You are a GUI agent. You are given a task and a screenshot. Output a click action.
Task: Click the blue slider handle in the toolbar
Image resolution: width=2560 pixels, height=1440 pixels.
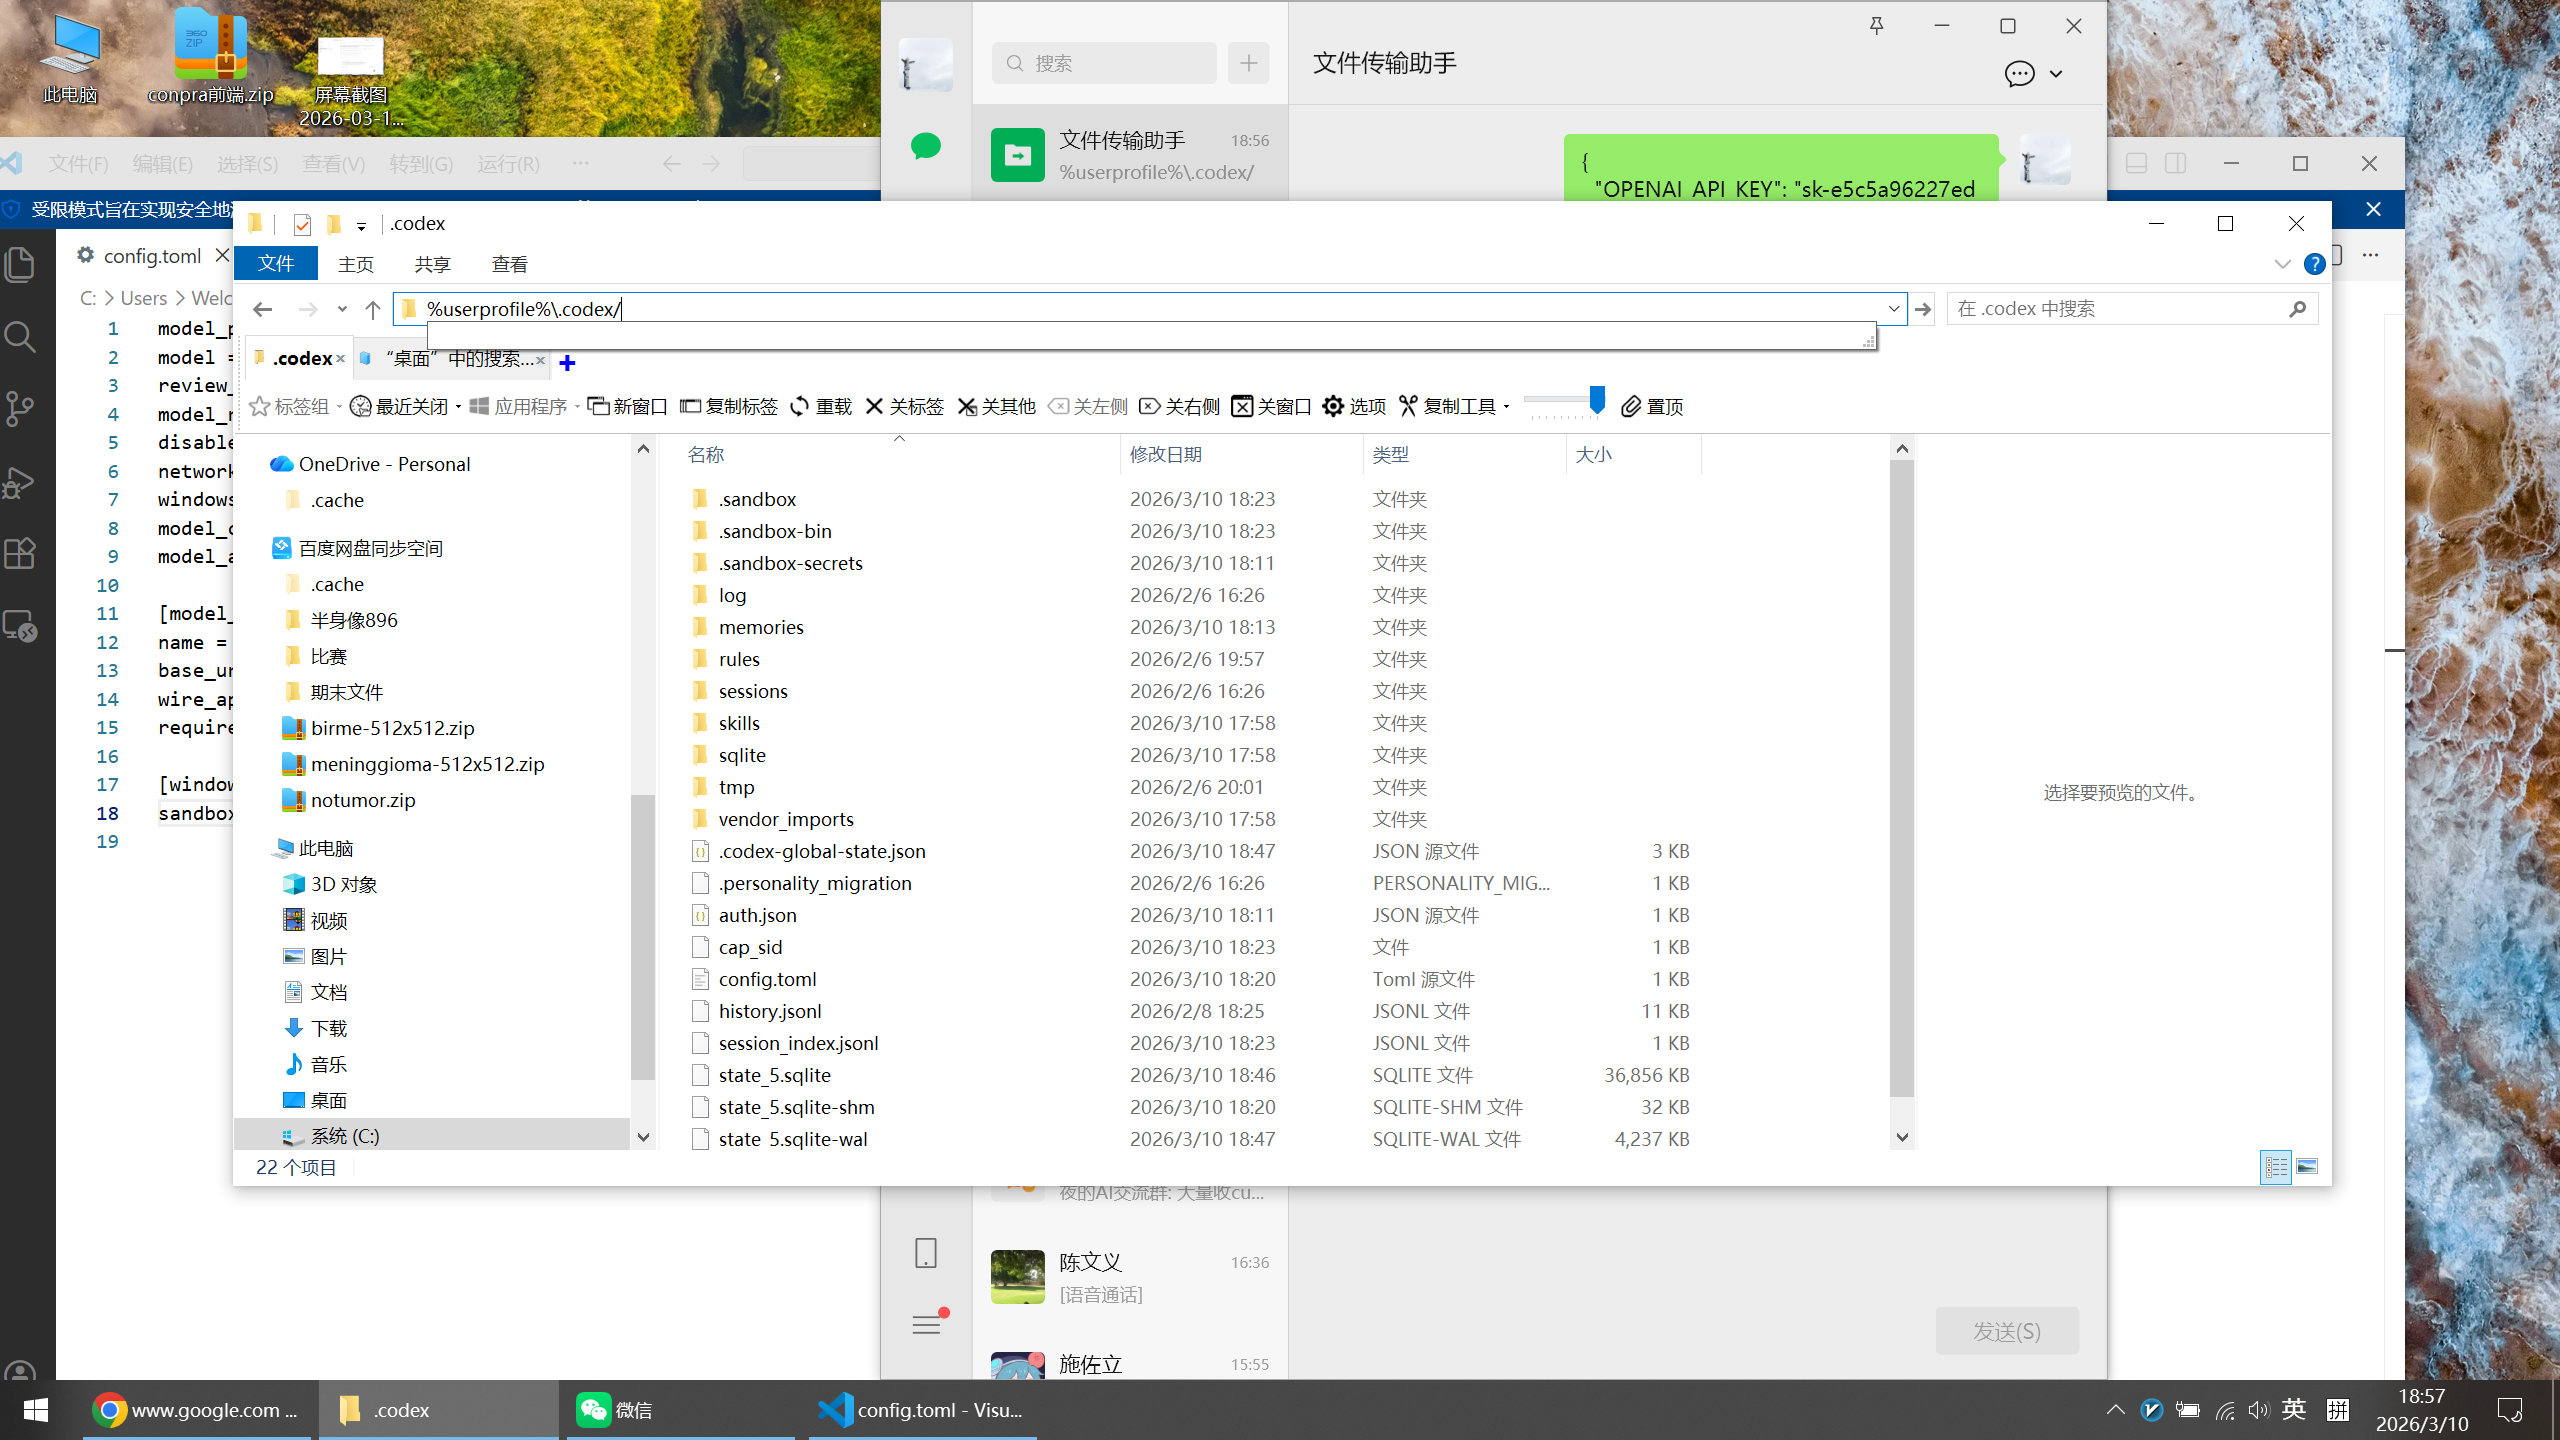(1597, 400)
